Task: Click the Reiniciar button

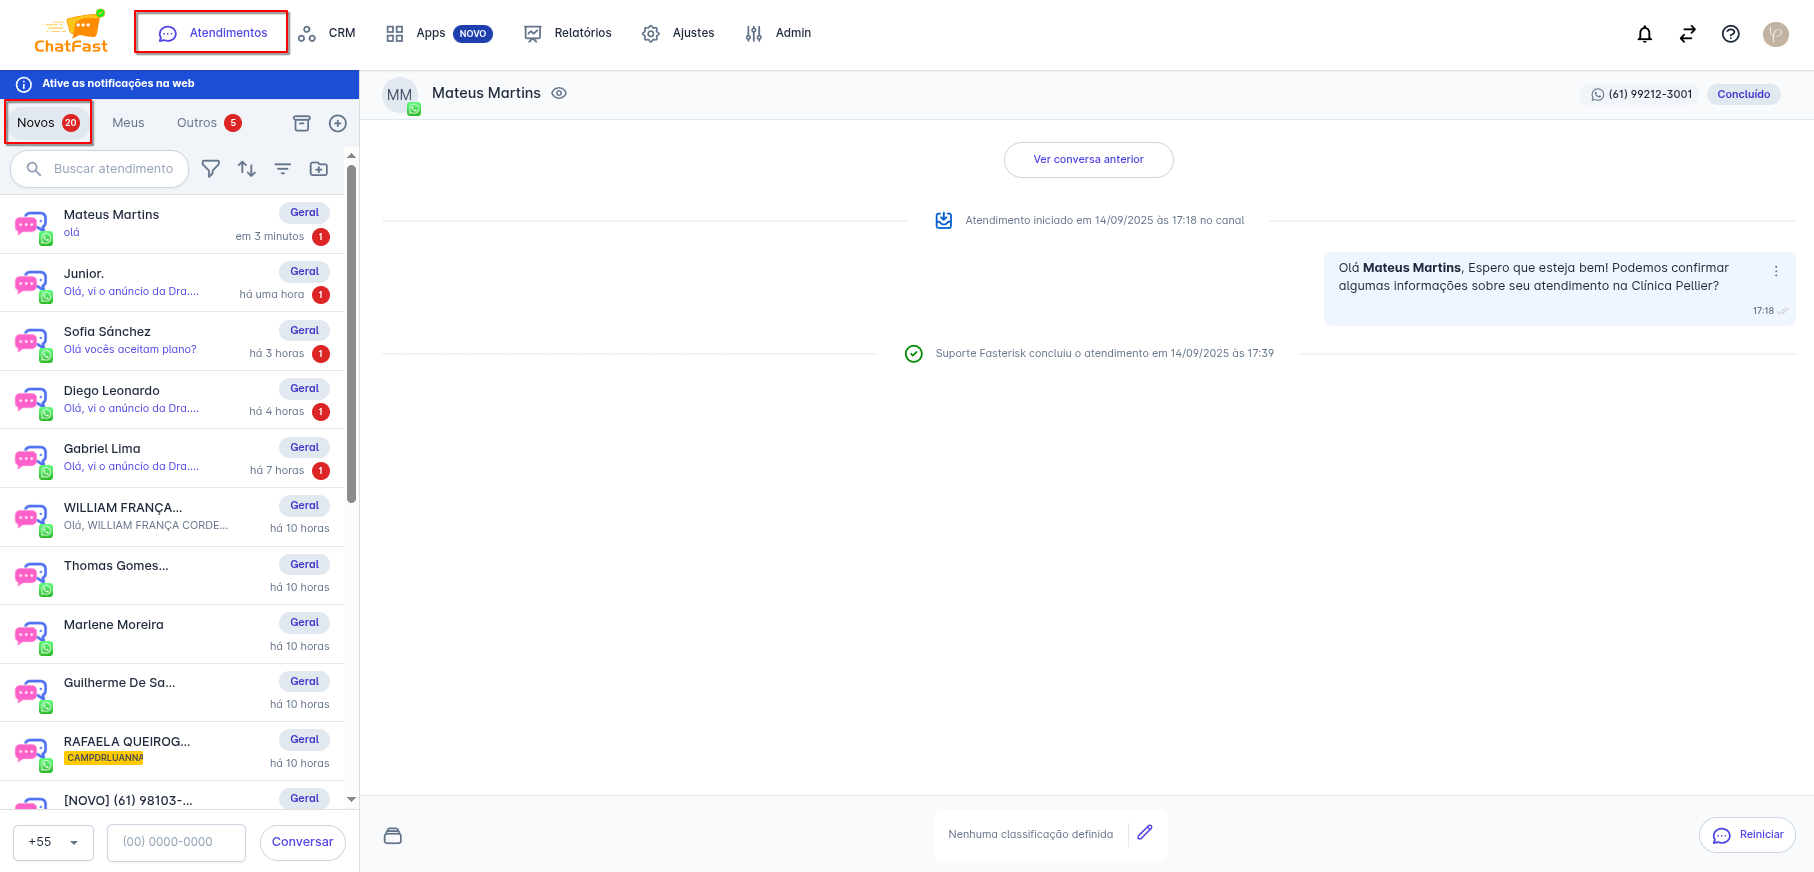Action: tap(1747, 835)
